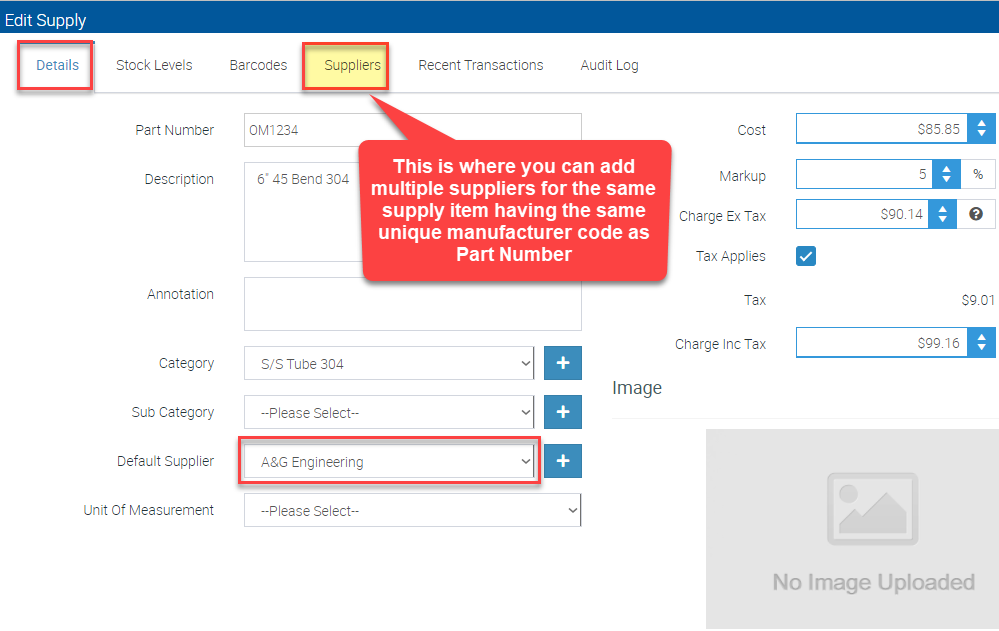Click the Cost spinner arrows
The width and height of the screenshot is (999, 631).
tap(981, 129)
